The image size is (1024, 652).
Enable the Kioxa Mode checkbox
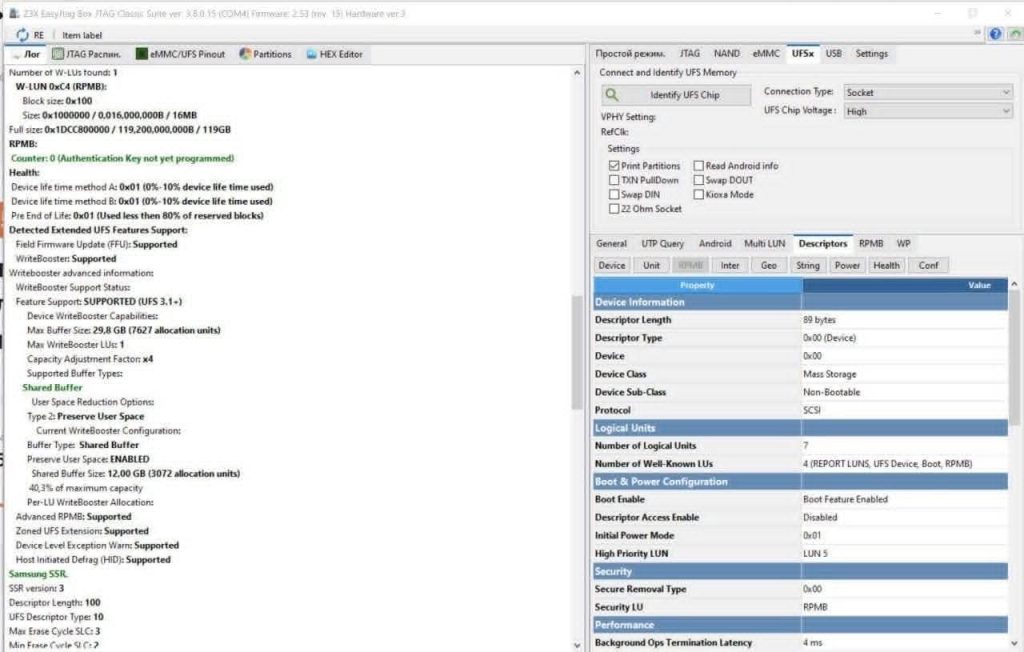tap(698, 195)
